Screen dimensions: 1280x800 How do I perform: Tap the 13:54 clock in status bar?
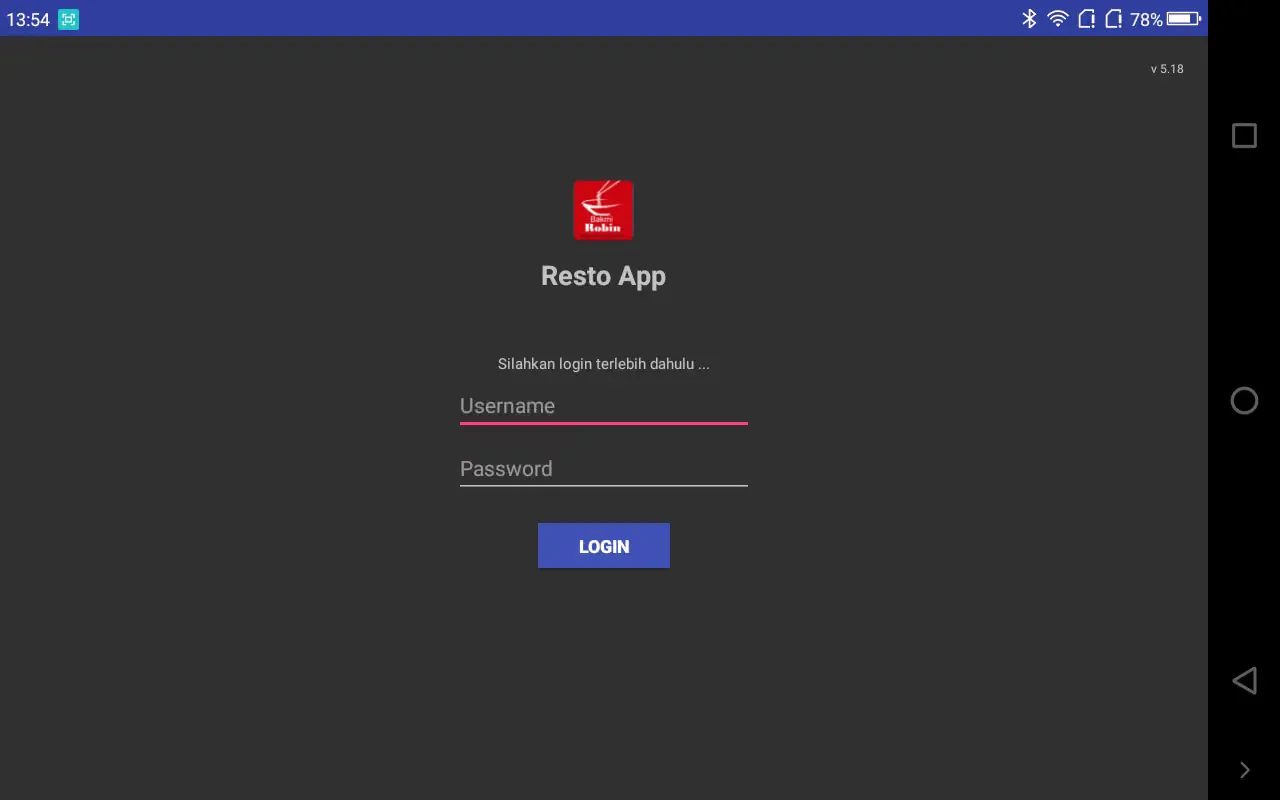pyautogui.click(x=28, y=19)
